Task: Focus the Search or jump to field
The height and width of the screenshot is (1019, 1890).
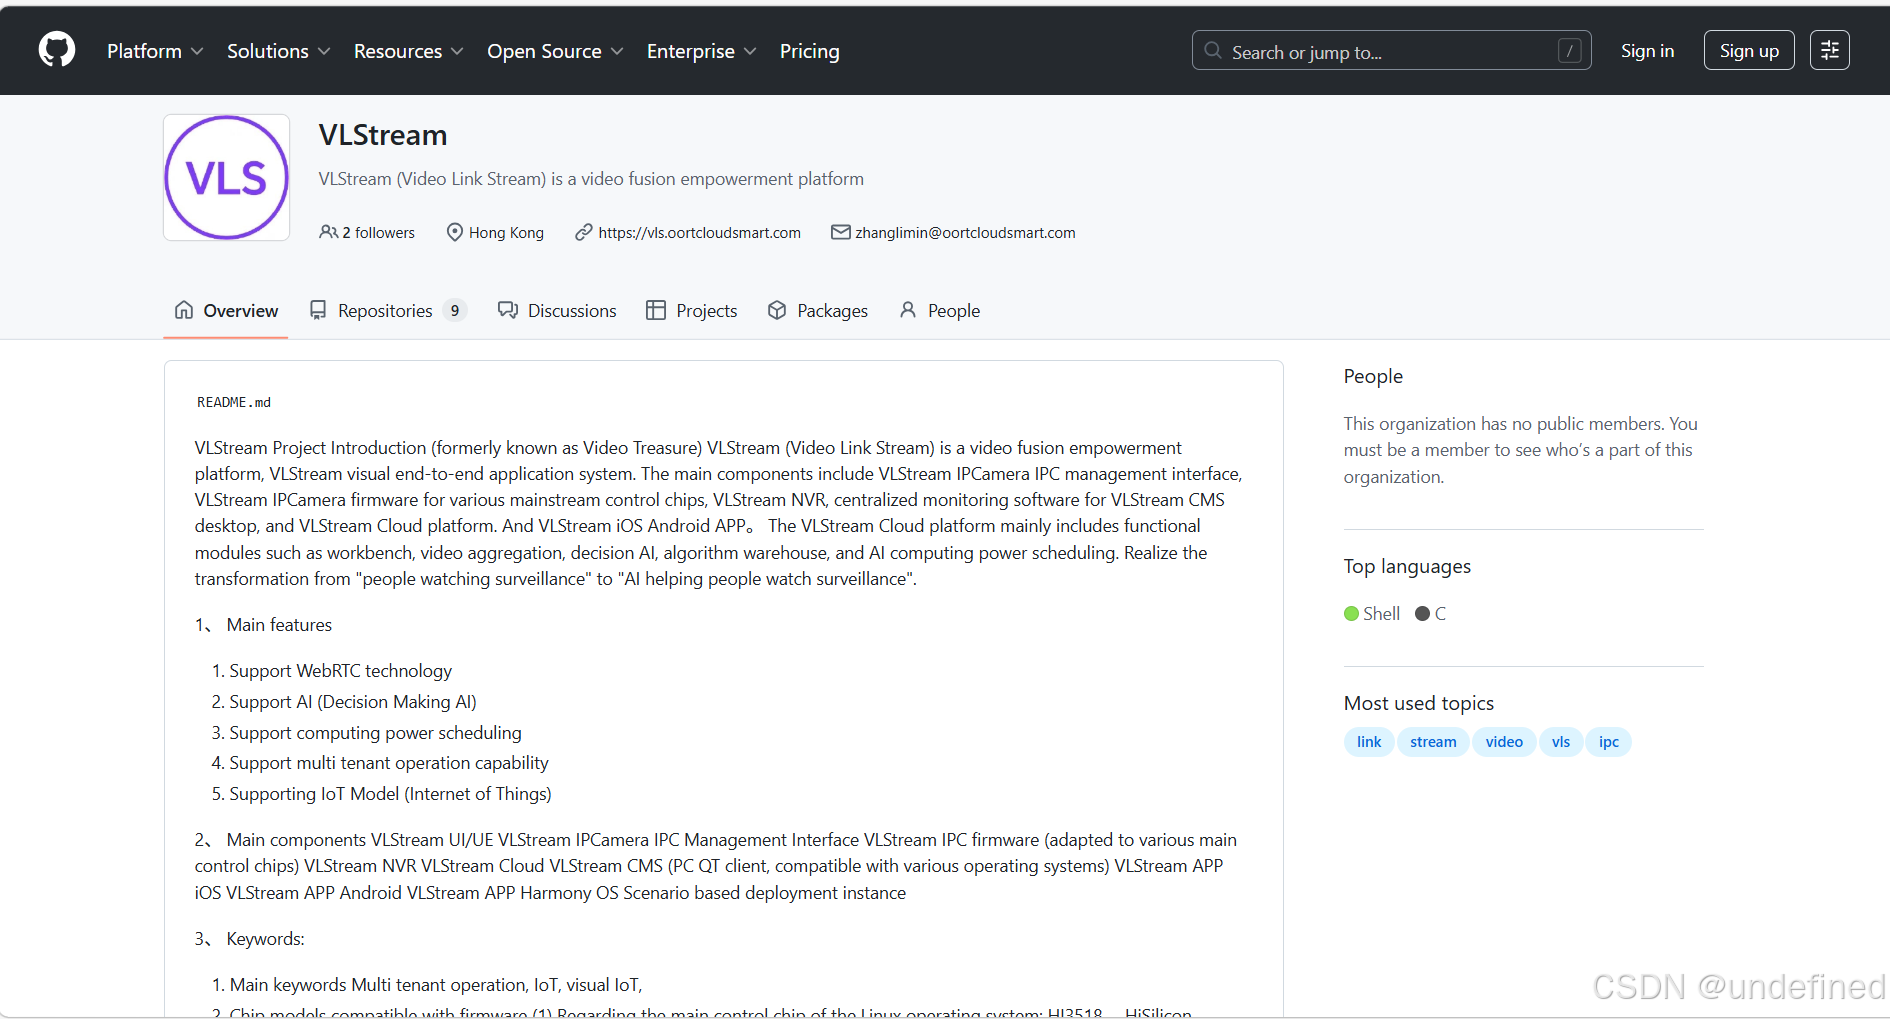Action: [1391, 50]
